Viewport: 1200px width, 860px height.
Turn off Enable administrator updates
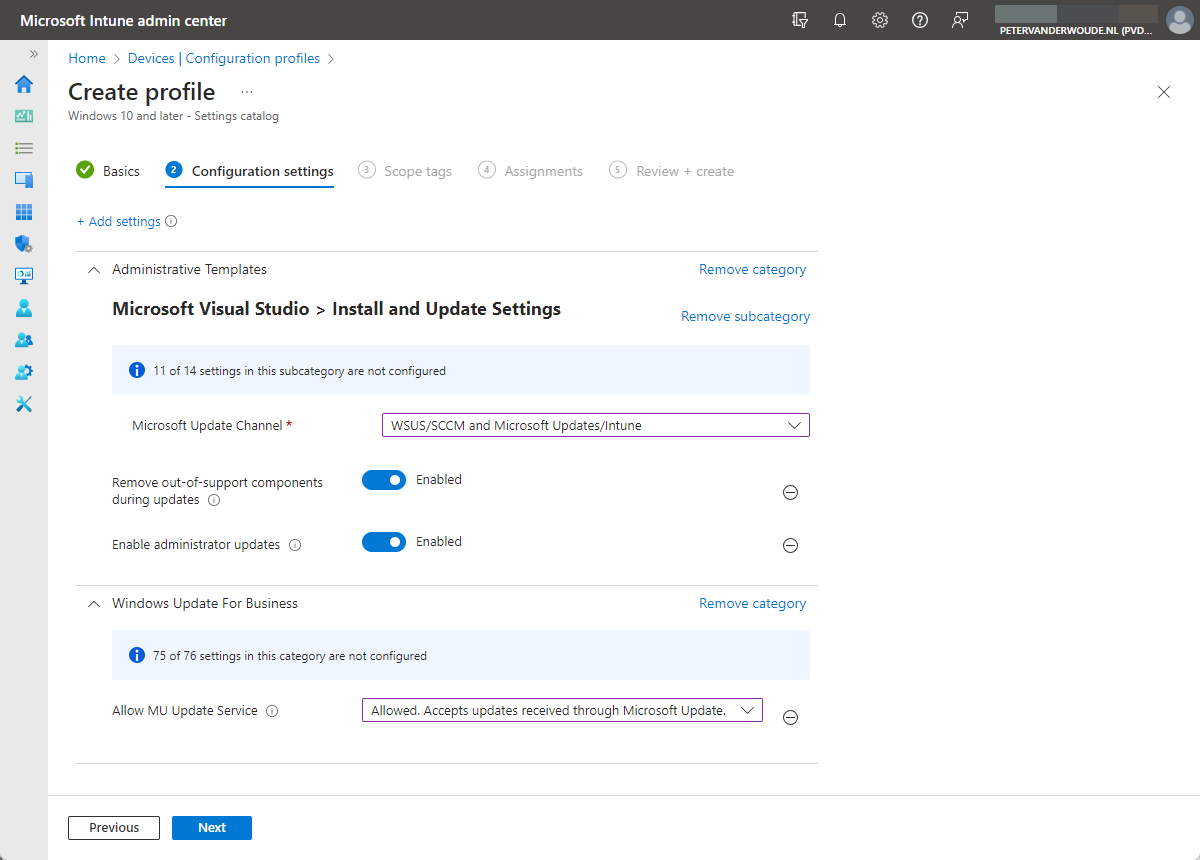384,542
